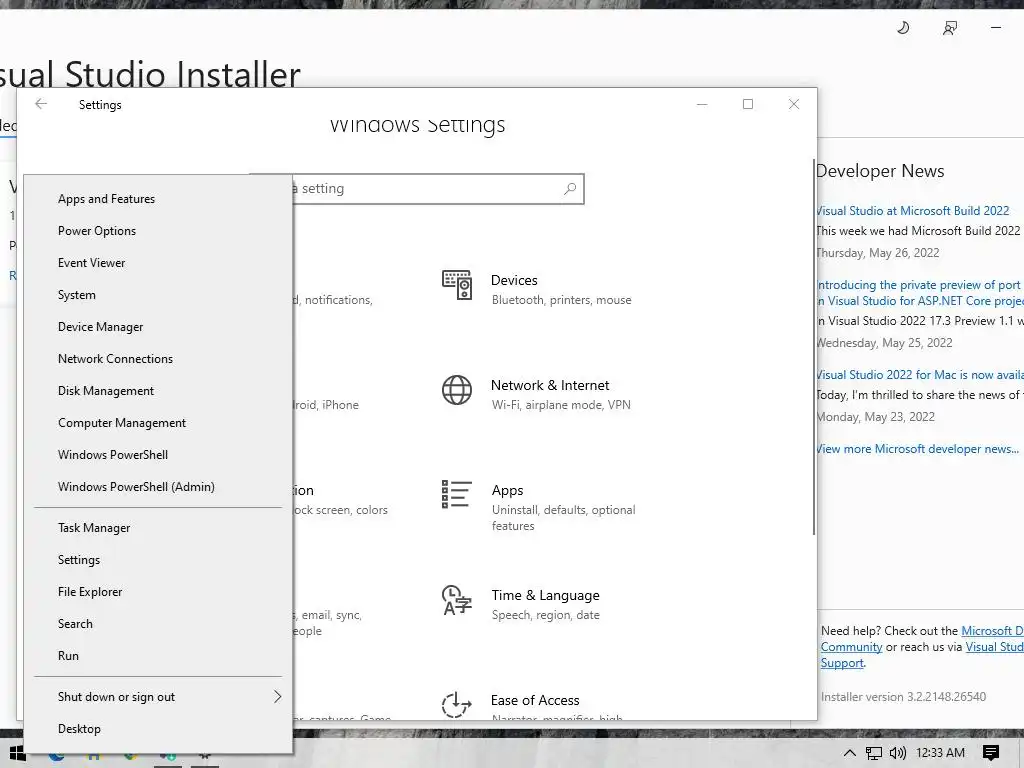Click 'Bluetooth, printers, mouse' description

(x=562, y=300)
